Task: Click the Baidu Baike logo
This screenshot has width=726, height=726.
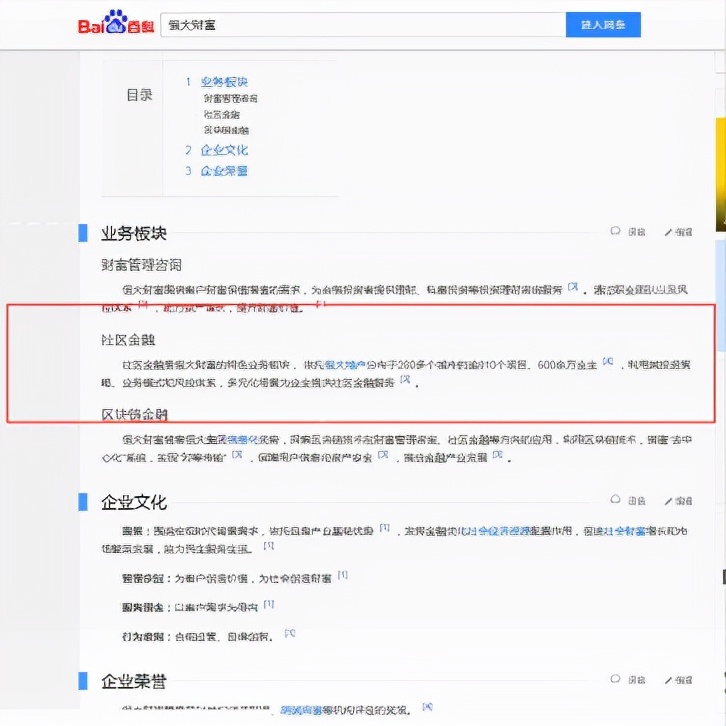Action: tap(116, 23)
